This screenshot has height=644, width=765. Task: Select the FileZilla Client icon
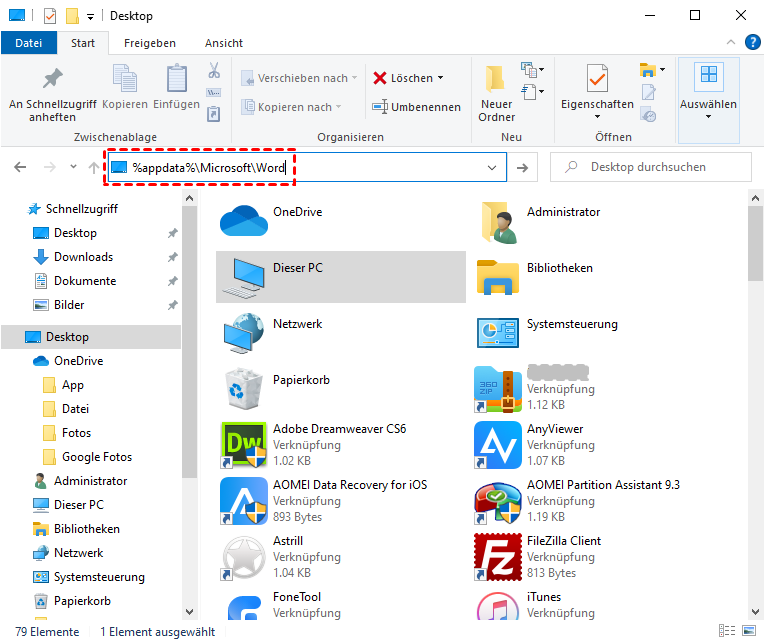pyautogui.click(x=498, y=557)
